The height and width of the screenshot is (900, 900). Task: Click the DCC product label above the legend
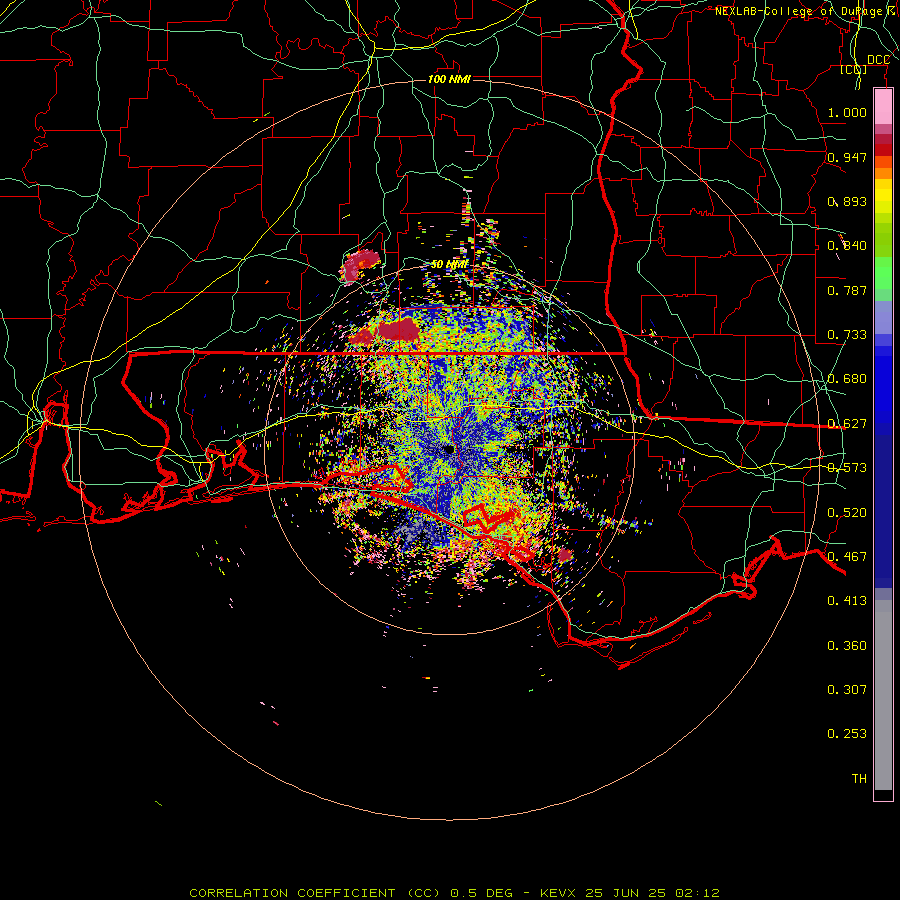coord(878,60)
